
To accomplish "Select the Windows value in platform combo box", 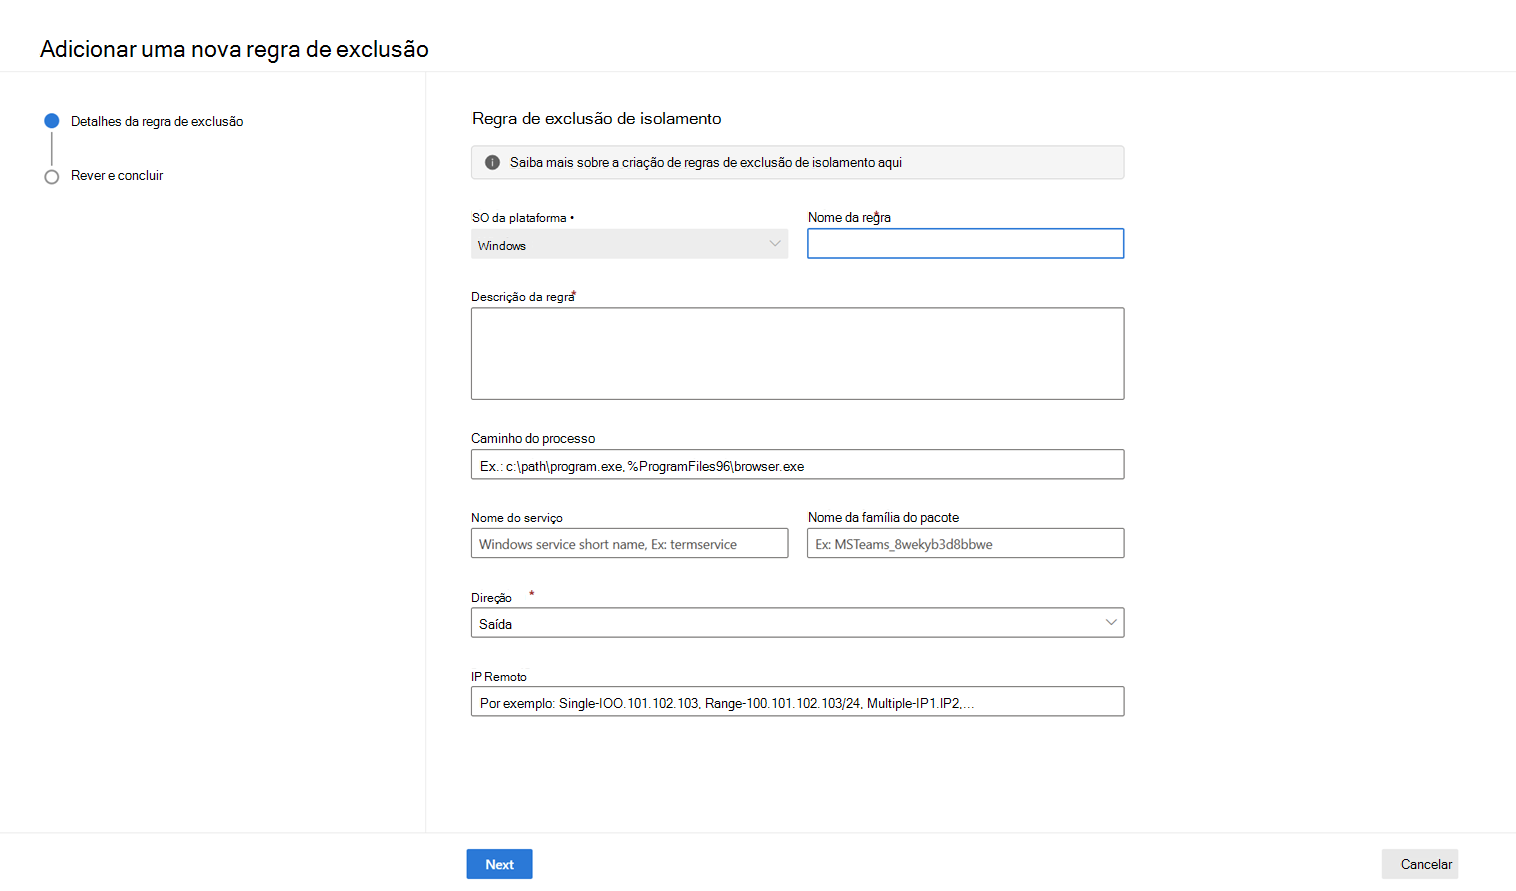I will [x=502, y=245].
